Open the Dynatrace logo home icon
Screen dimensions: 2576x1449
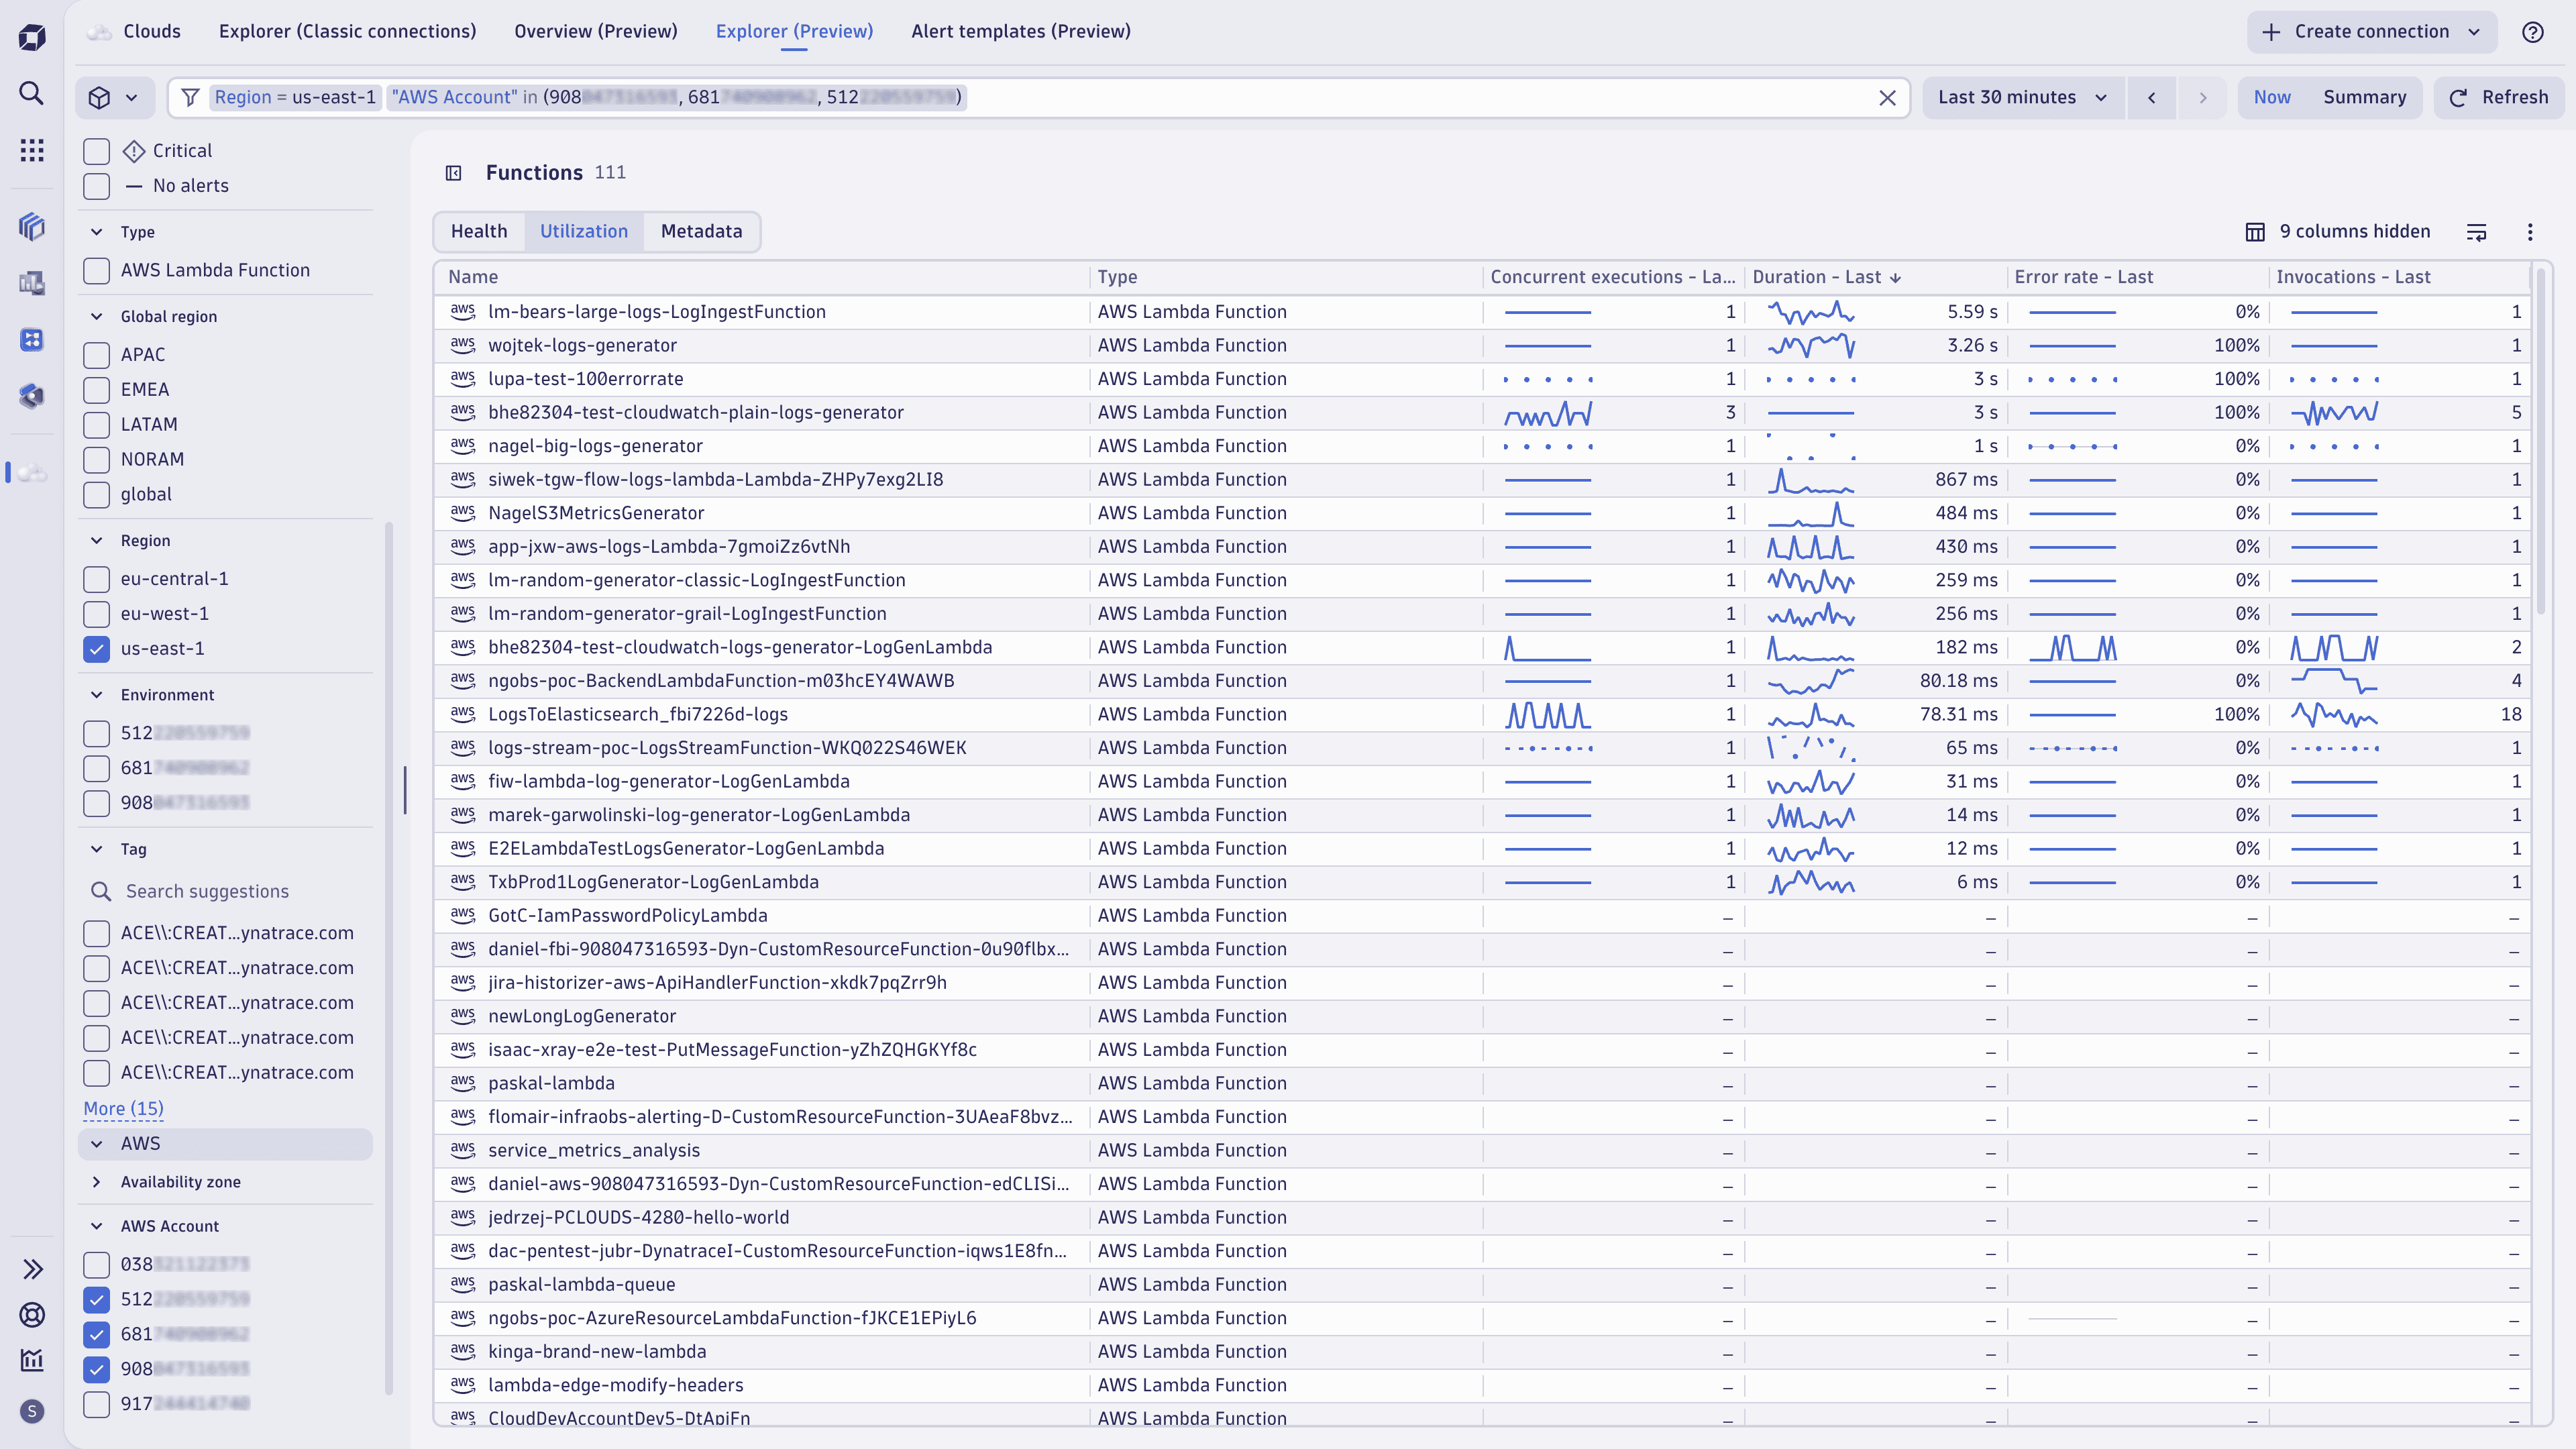(x=32, y=37)
